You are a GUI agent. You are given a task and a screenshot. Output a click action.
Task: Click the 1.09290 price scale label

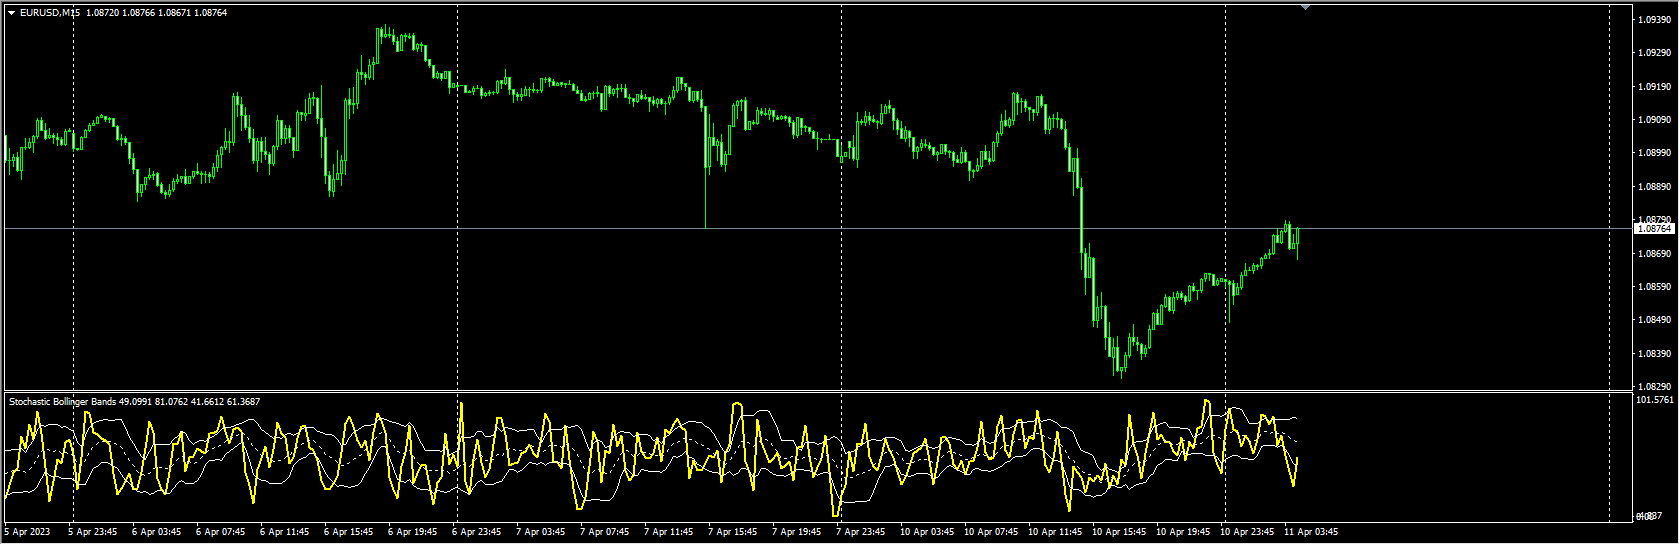click(x=1655, y=53)
